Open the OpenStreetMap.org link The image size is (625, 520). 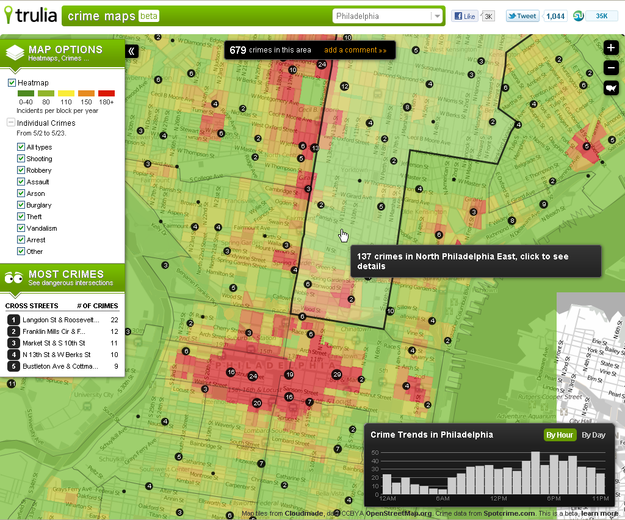pos(399,514)
